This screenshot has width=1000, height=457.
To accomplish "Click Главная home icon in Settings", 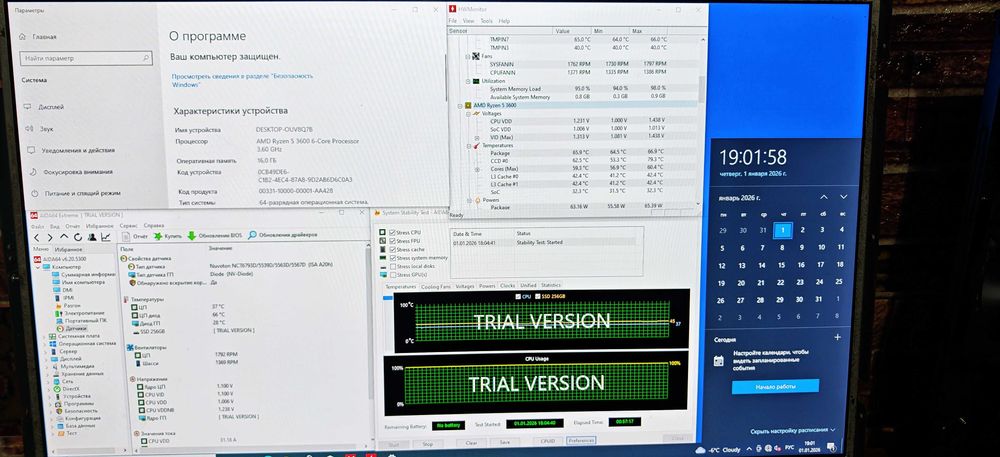I will [x=22, y=36].
